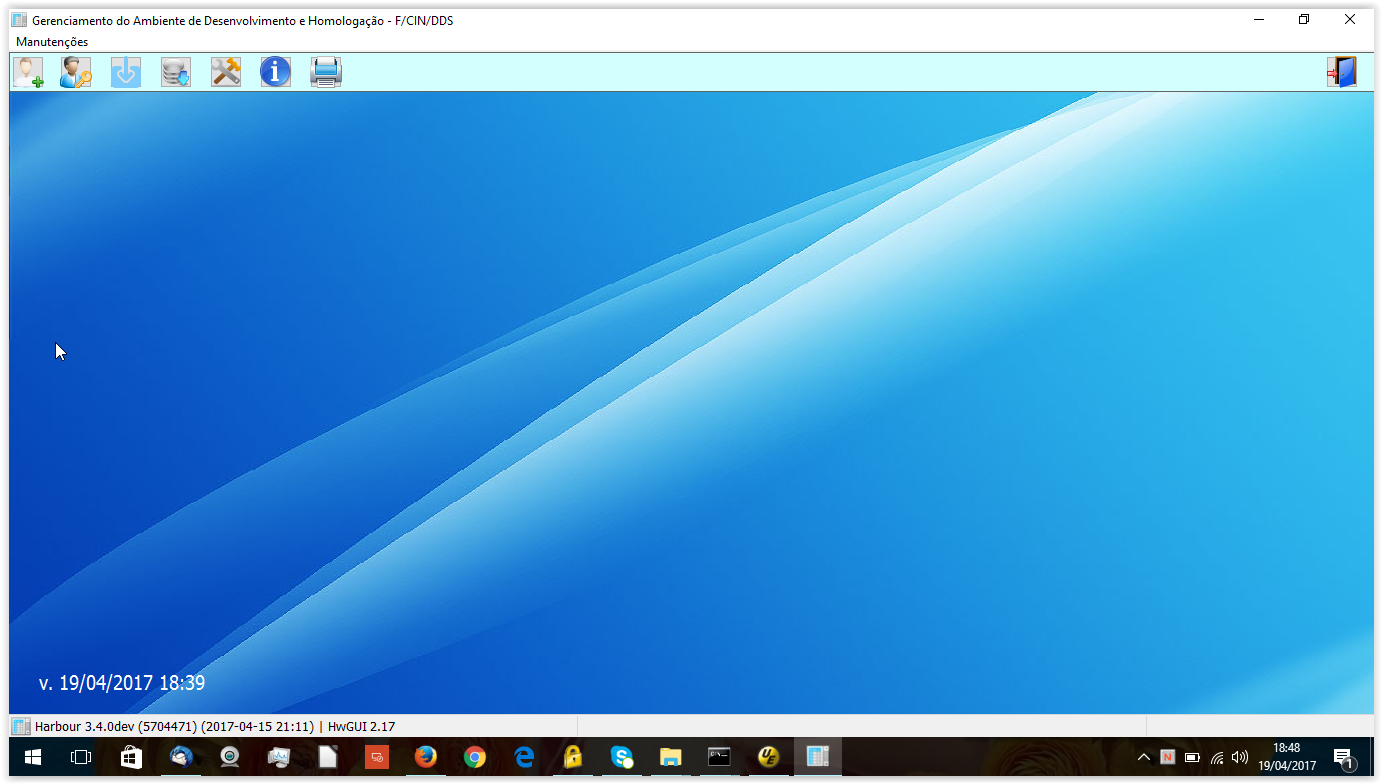Open the user with key permissions icon
Image resolution: width=1382 pixels, height=784 pixels.
tap(76, 72)
